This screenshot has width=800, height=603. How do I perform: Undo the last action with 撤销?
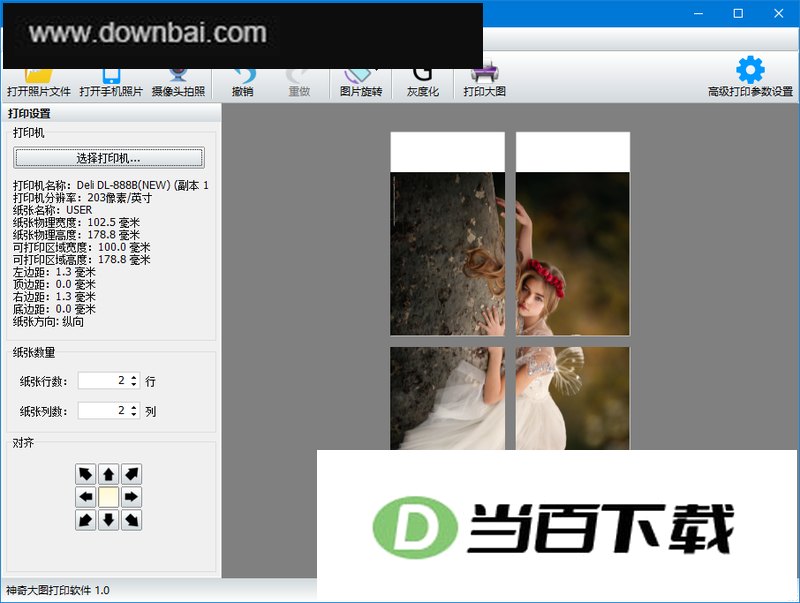click(x=242, y=83)
